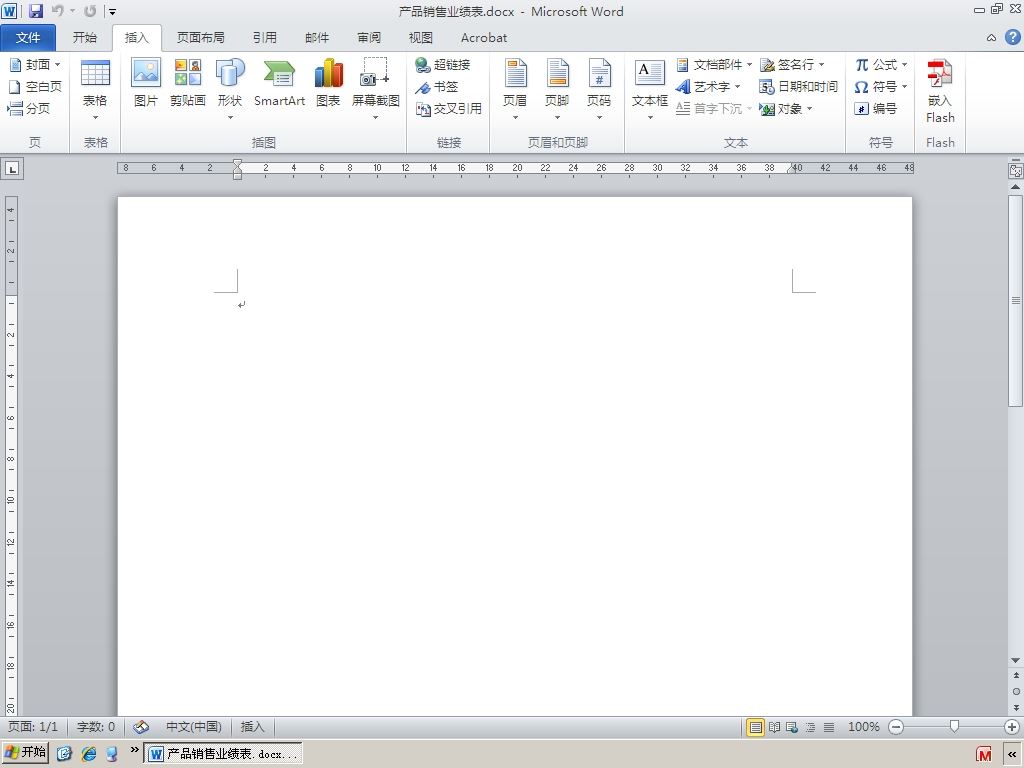Click the tab stop selector left of ruler
1024x768 pixels.
click(12, 168)
